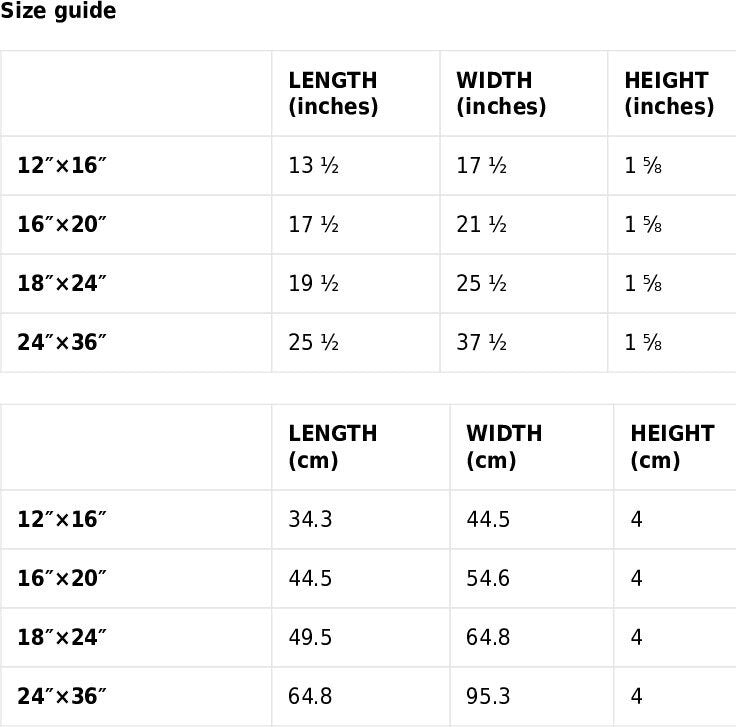Click the WIDTH (cm) column header
This screenshot has height=727, width=736.
point(504,447)
